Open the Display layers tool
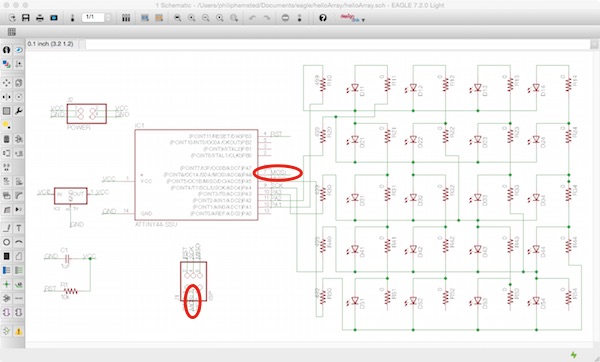 click(7, 64)
